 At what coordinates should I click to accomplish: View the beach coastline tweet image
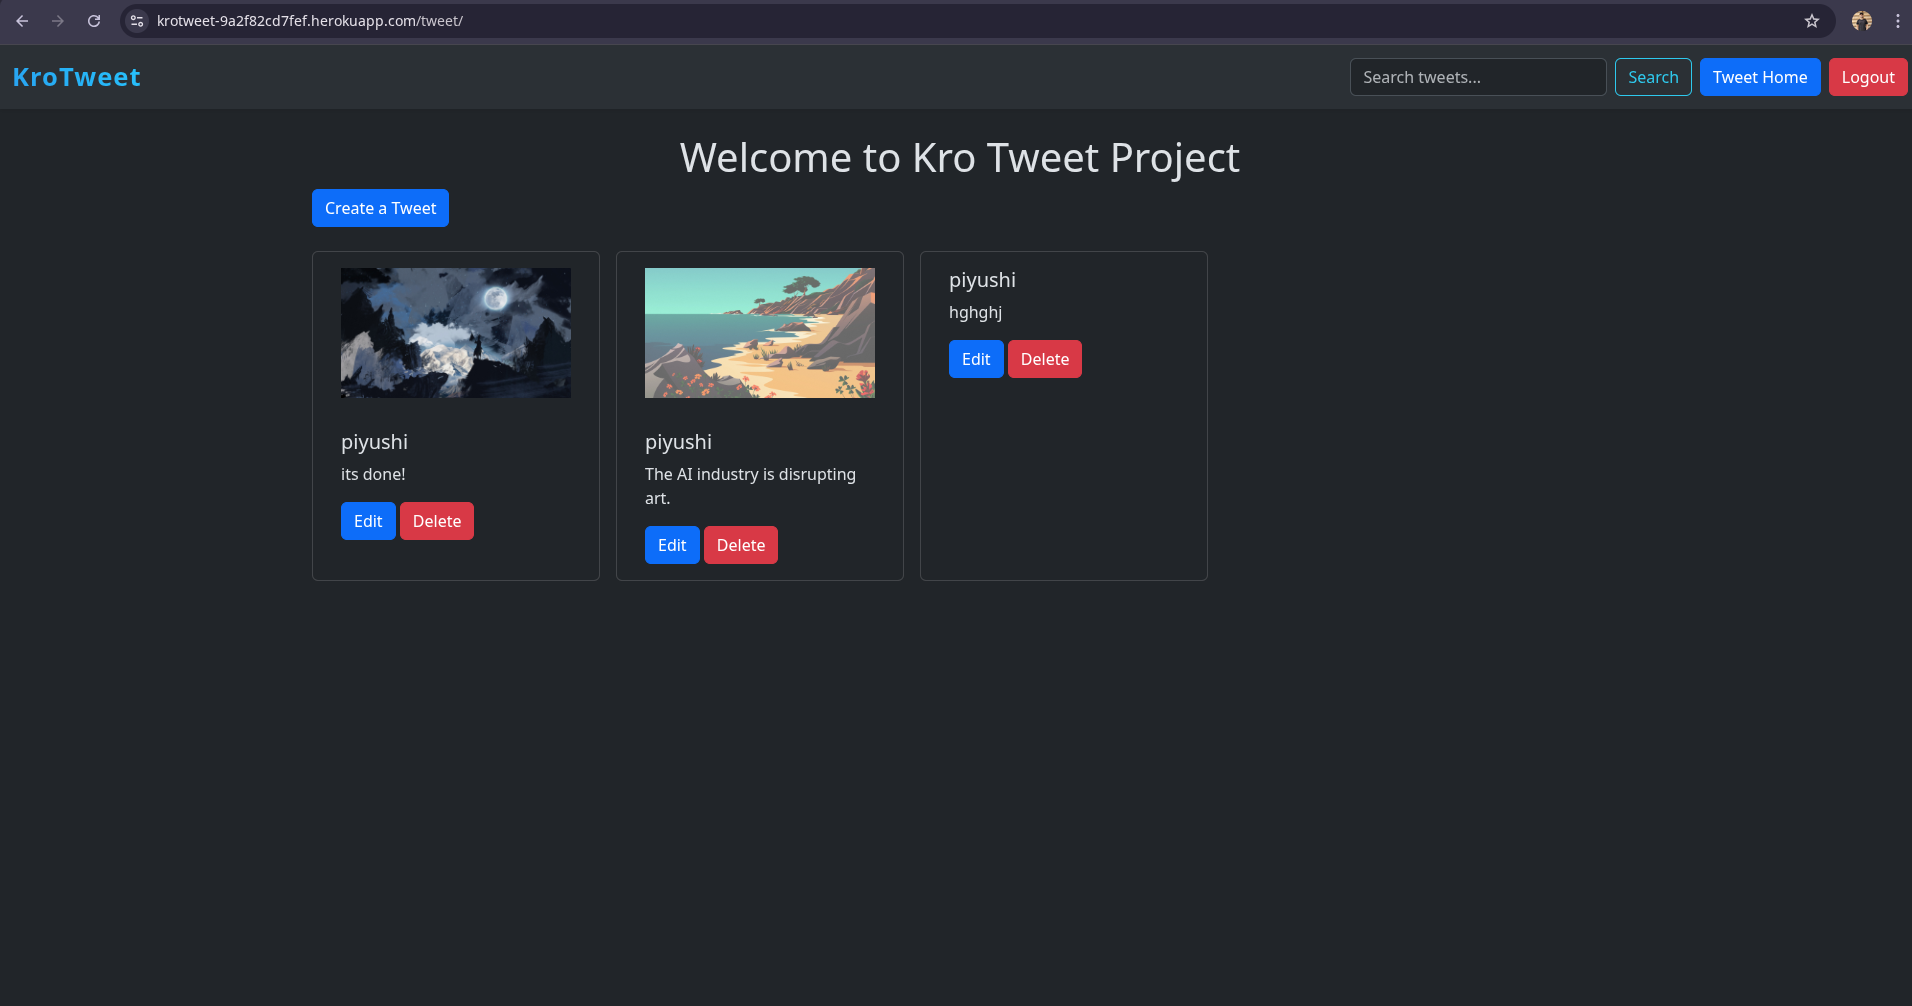759,332
